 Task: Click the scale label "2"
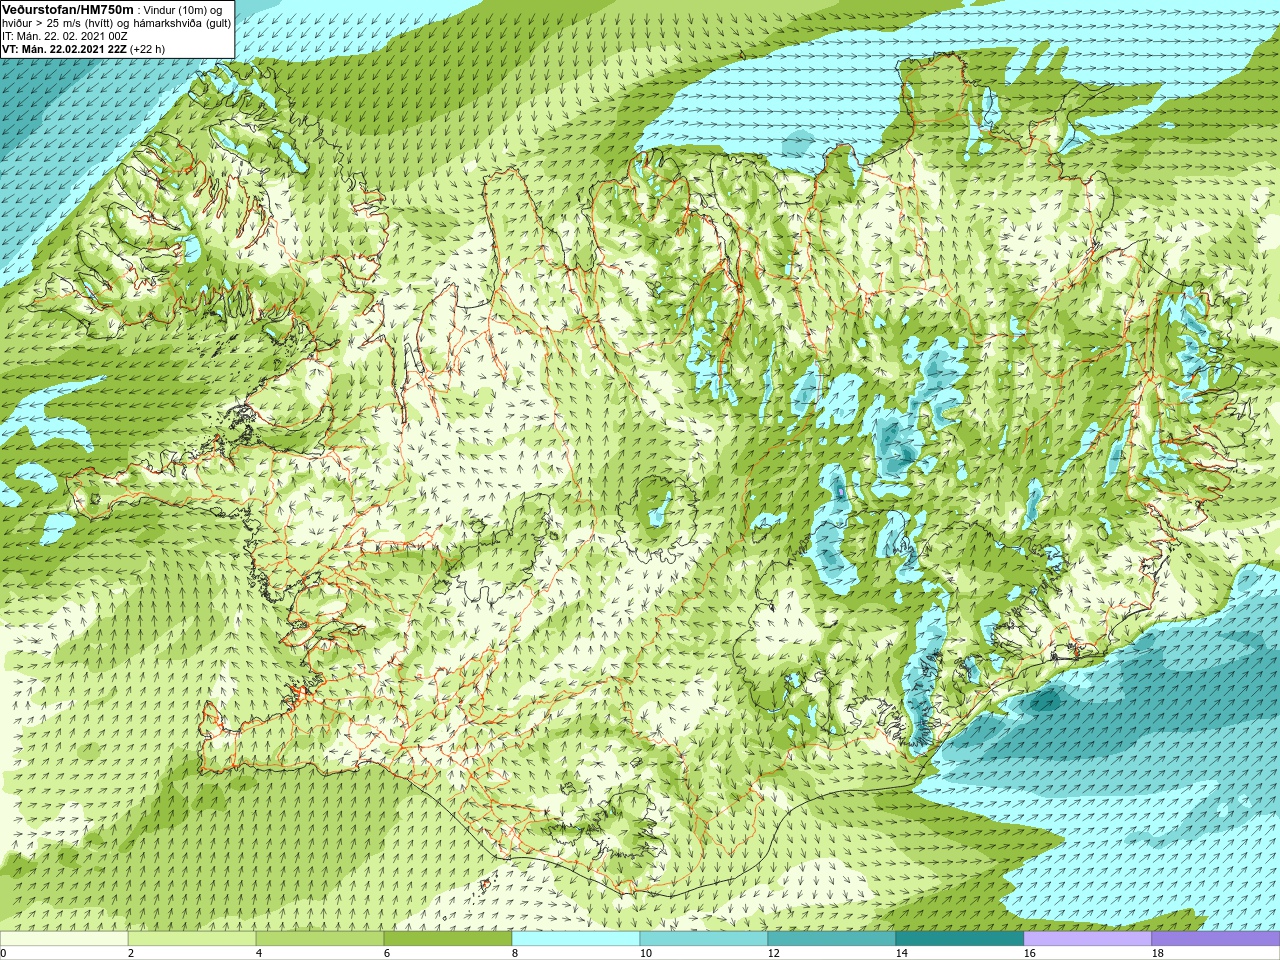coord(131,953)
